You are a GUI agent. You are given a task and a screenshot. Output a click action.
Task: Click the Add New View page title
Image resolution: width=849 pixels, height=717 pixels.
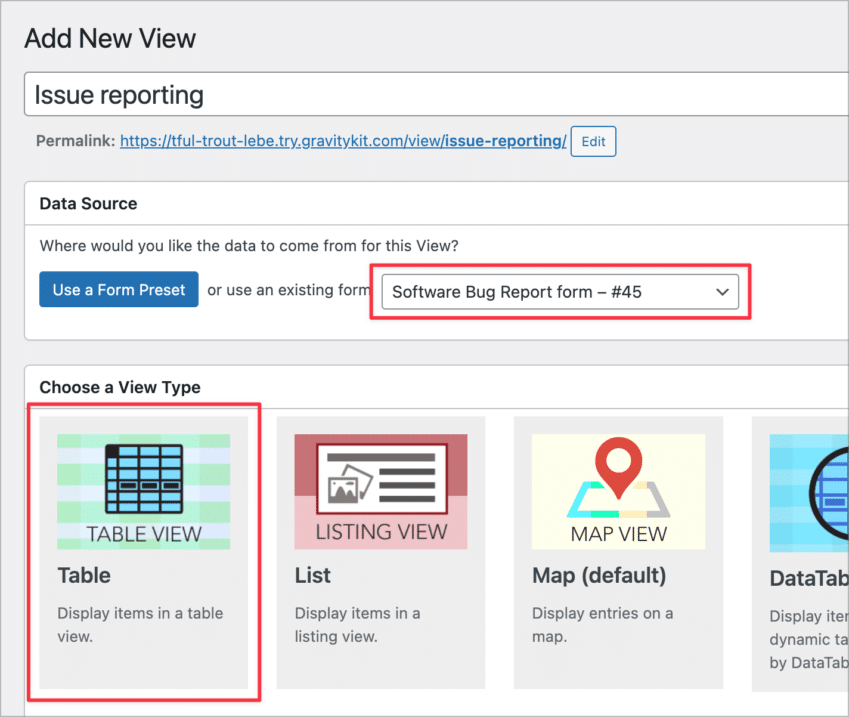click(110, 38)
